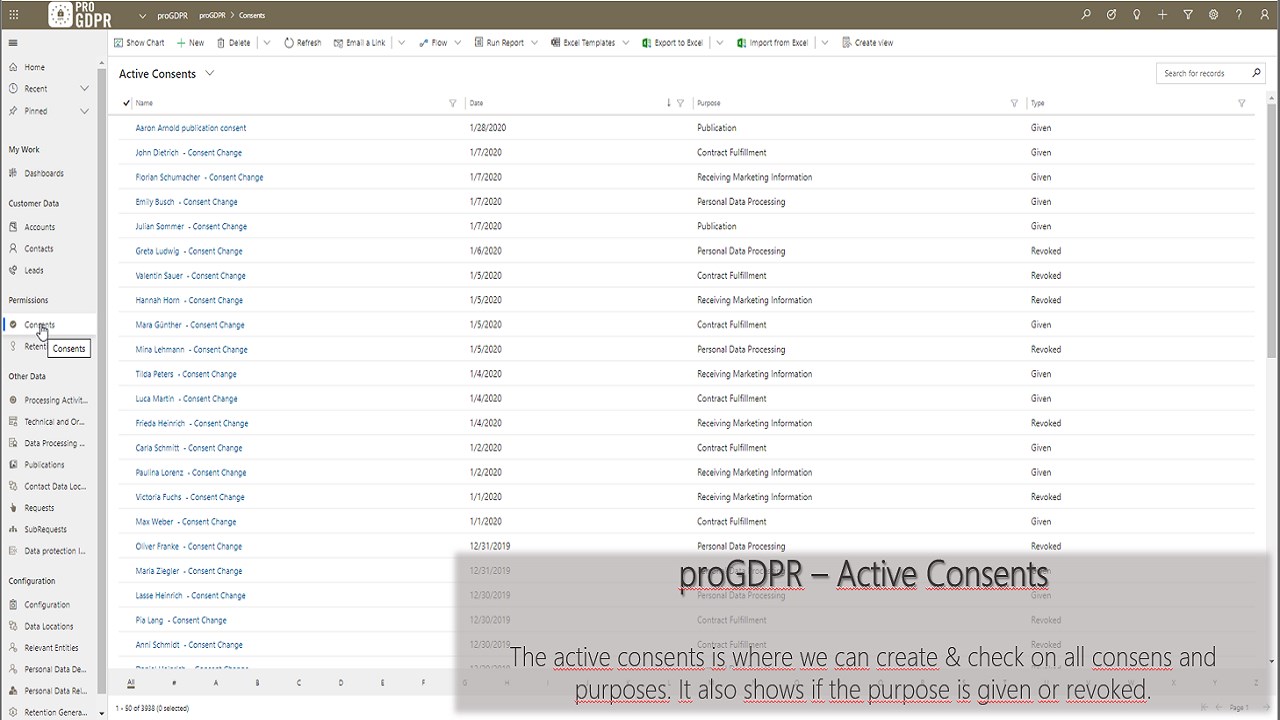Open the Name column filter
1280x720 pixels.
point(453,103)
